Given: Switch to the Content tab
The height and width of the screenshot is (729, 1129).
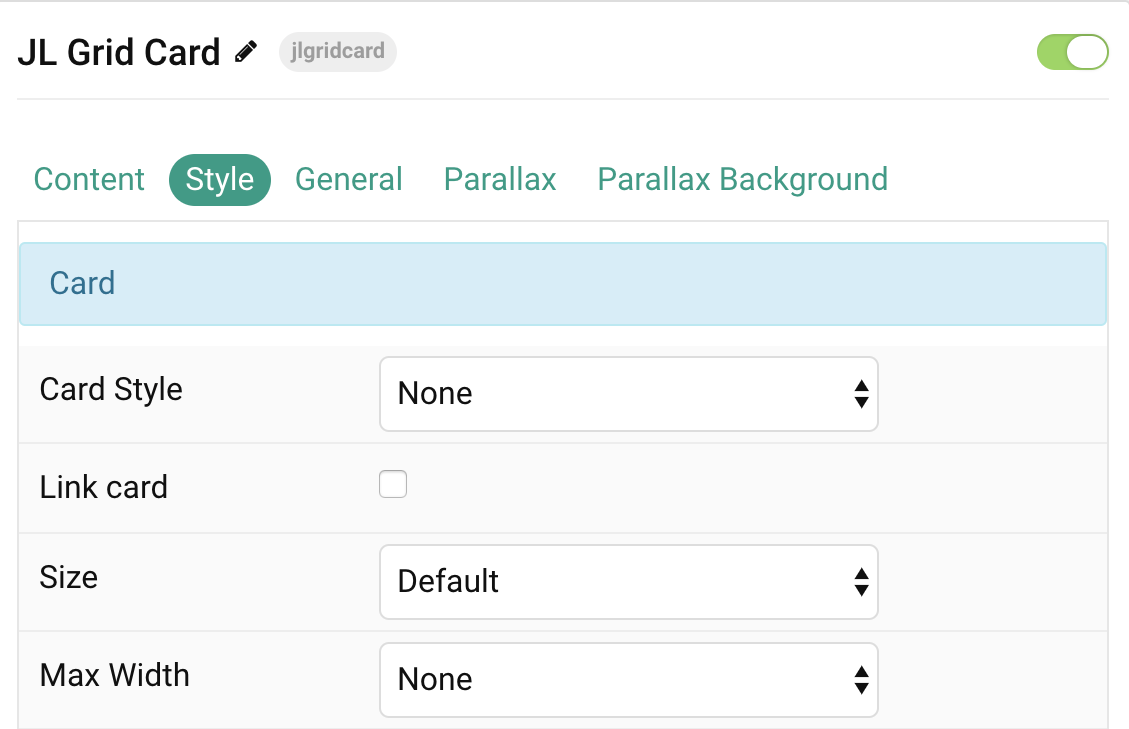Looking at the screenshot, I should 88,179.
